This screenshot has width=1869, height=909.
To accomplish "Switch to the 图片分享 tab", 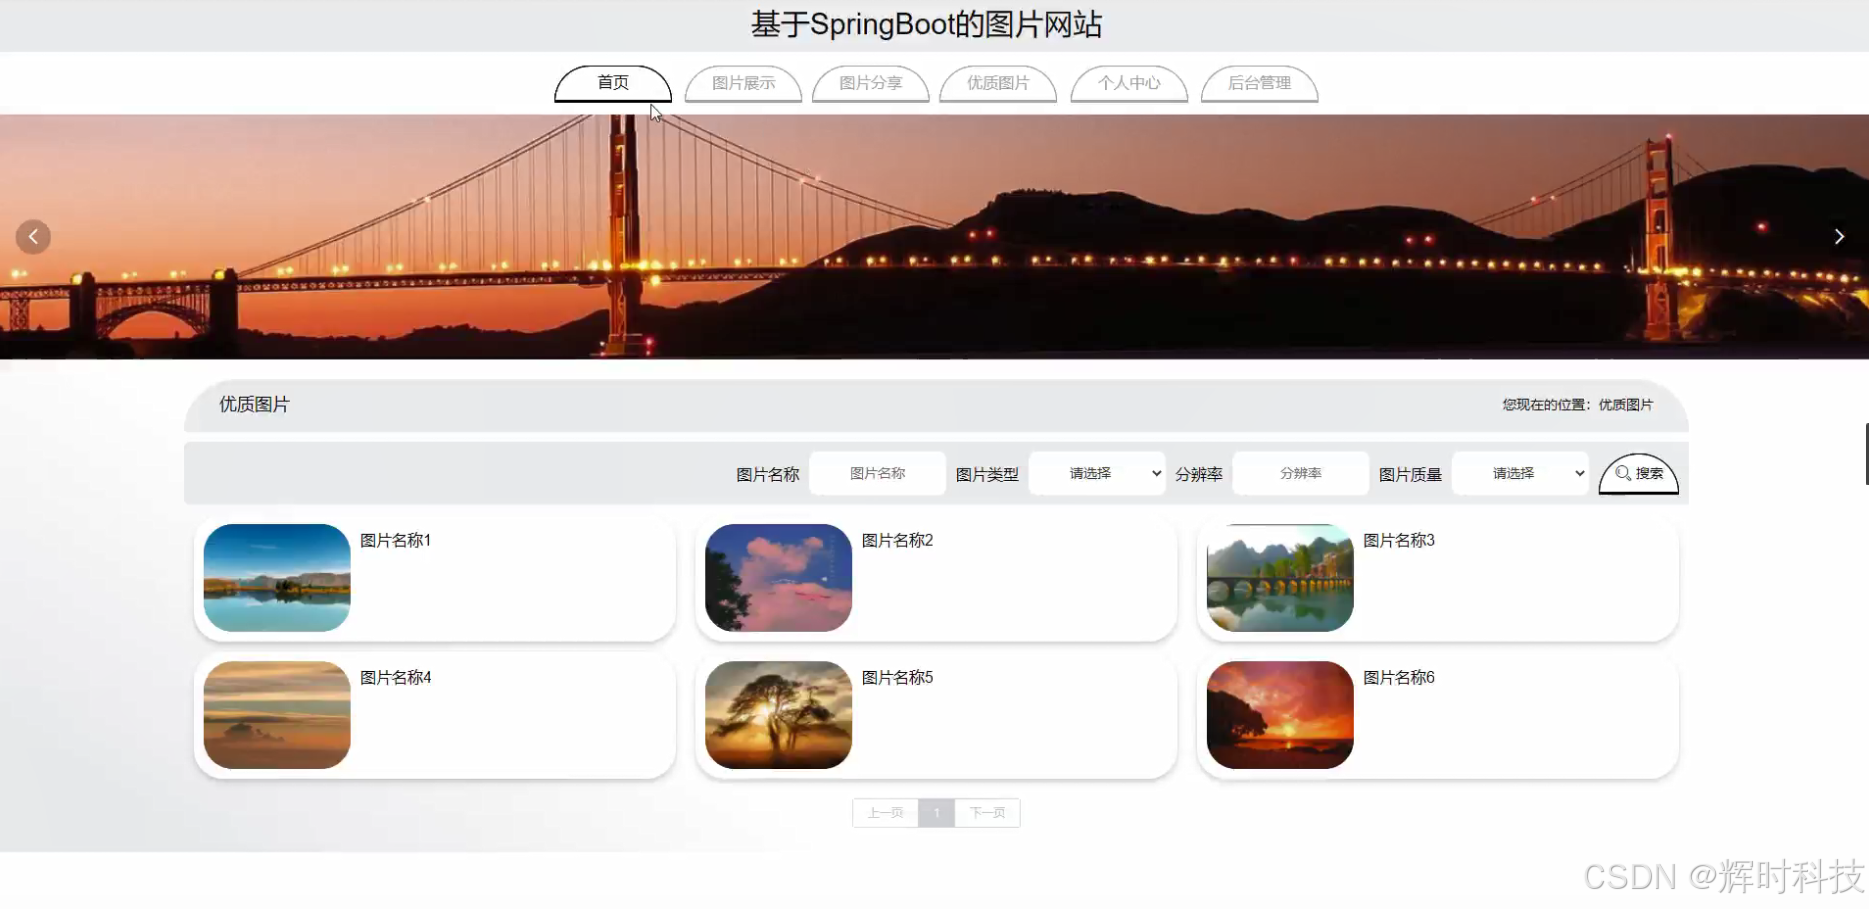I will pos(871,84).
